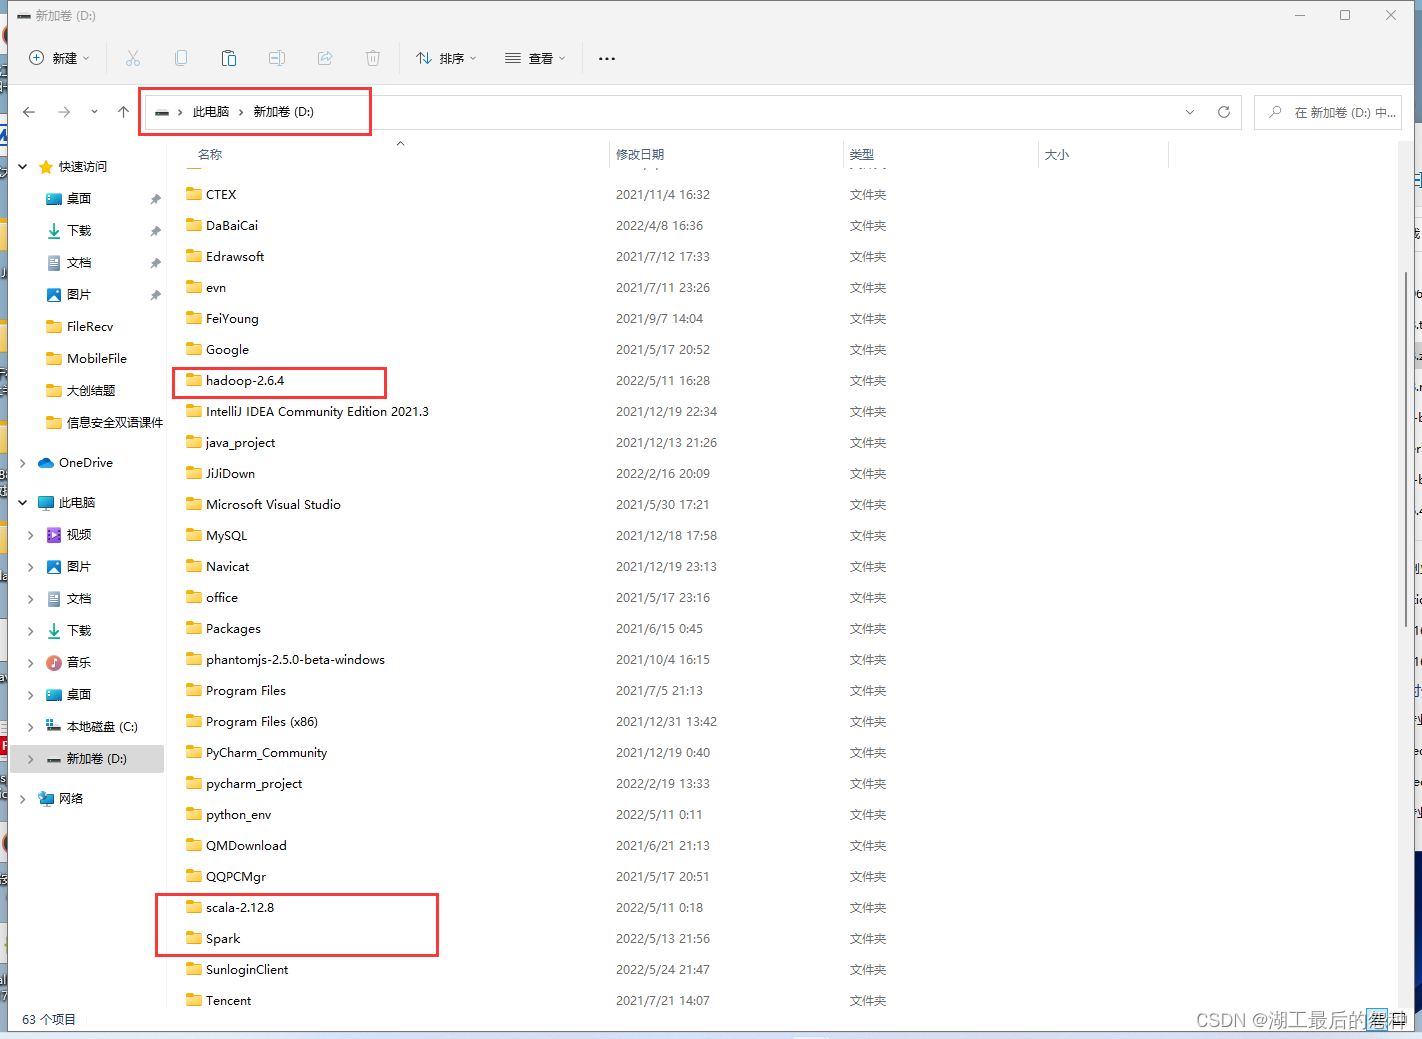Open recent locations chevron dropdown
The width and height of the screenshot is (1422, 1039).
coord(94,112)
